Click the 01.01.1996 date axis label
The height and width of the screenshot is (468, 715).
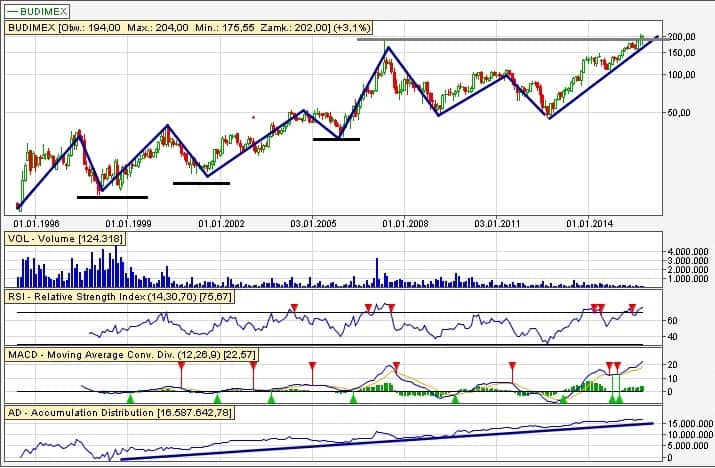[35, 224]
